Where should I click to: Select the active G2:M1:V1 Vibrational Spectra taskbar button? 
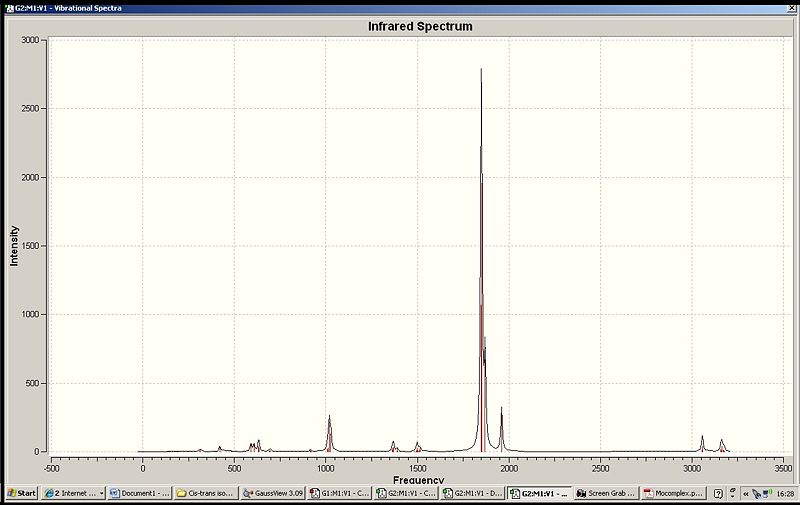540,493
